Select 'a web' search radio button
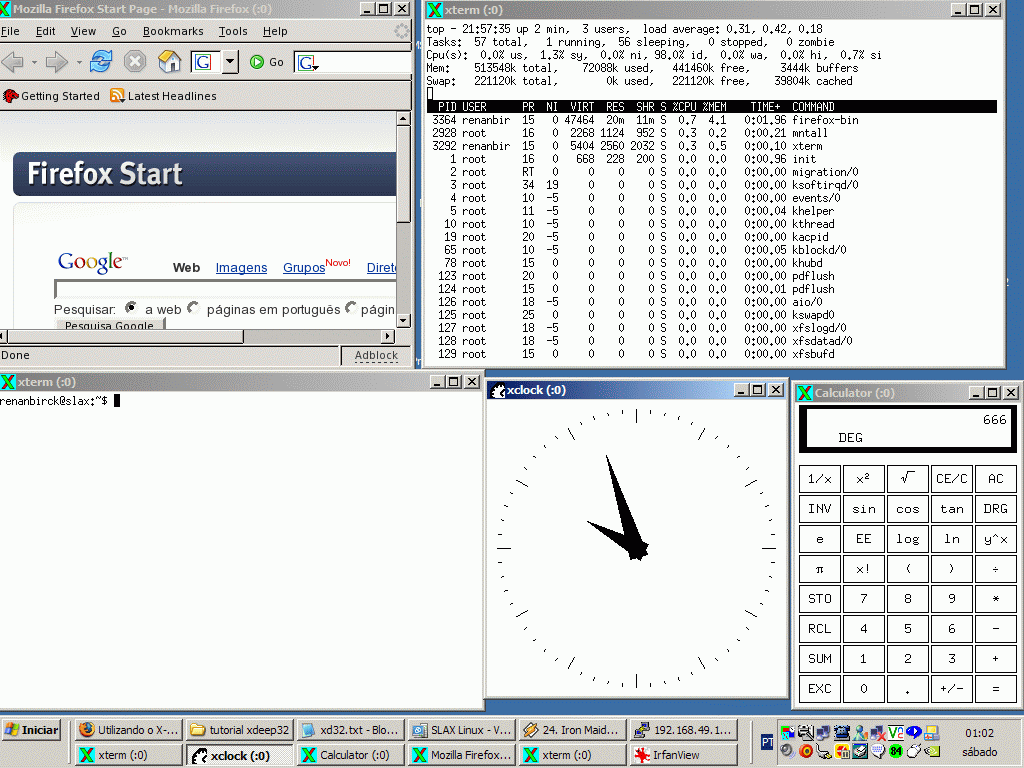1024x768 pixels. (x=131, y=307)
